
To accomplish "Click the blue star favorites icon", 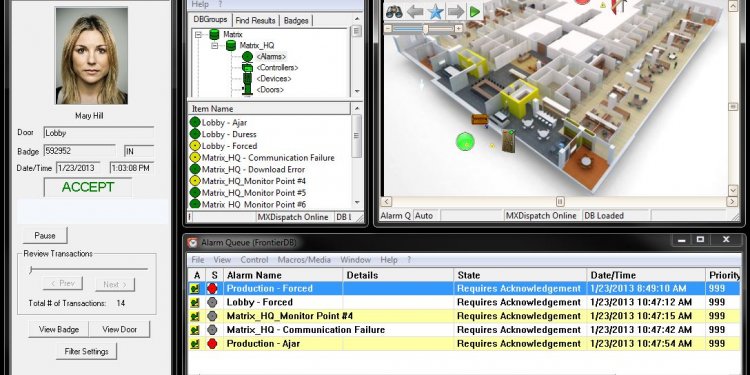I will [435, 11].
